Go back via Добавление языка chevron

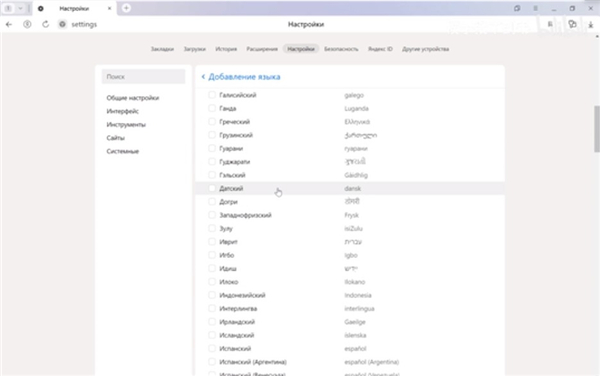click(x=203, y=77)
